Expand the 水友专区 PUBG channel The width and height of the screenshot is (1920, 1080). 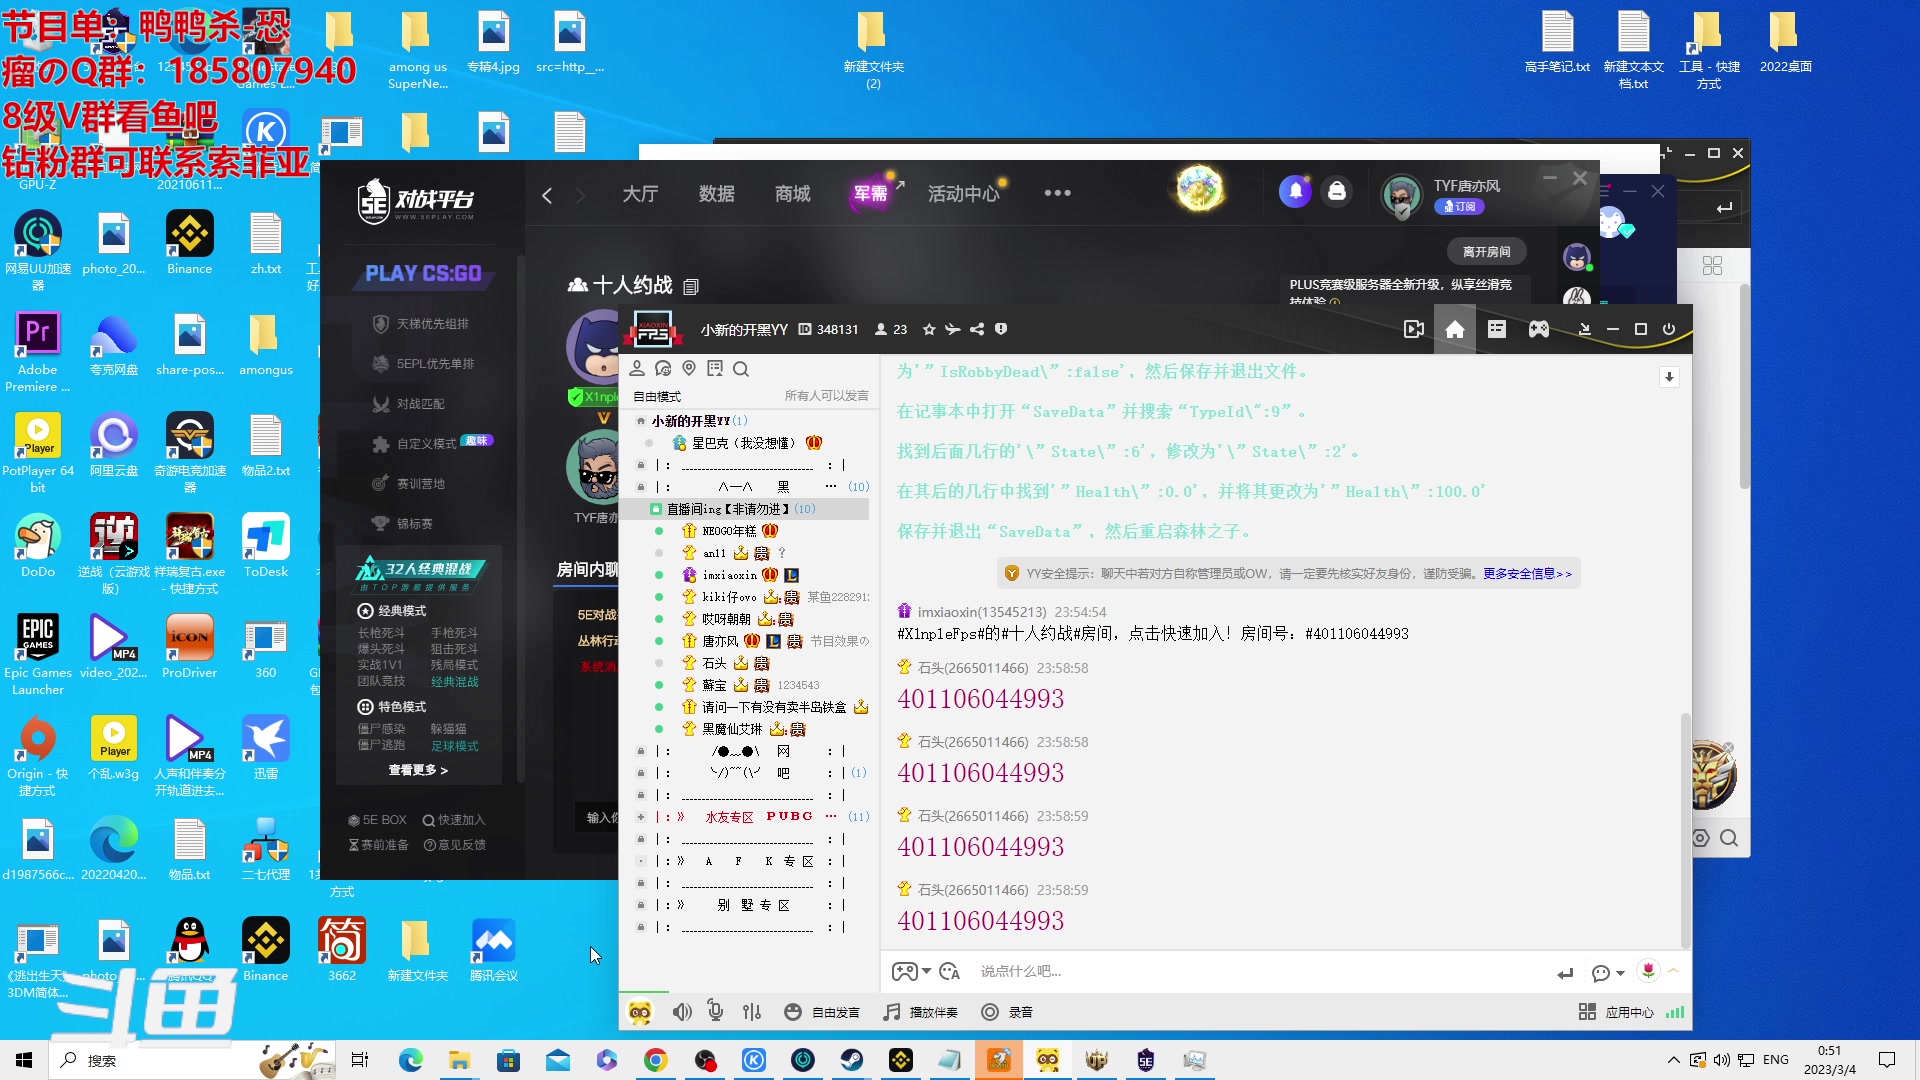641,817
